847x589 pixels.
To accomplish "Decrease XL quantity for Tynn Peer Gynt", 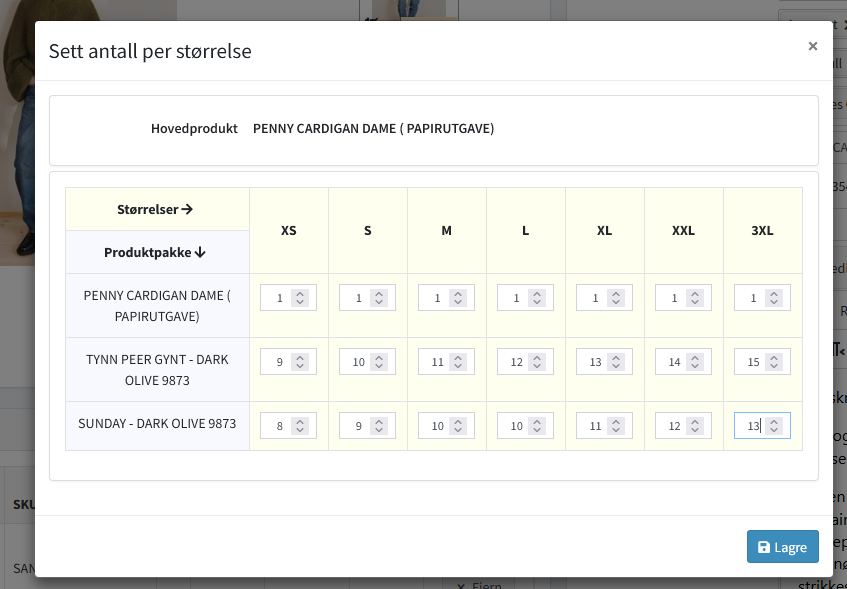I will click(x=615, y=367).
